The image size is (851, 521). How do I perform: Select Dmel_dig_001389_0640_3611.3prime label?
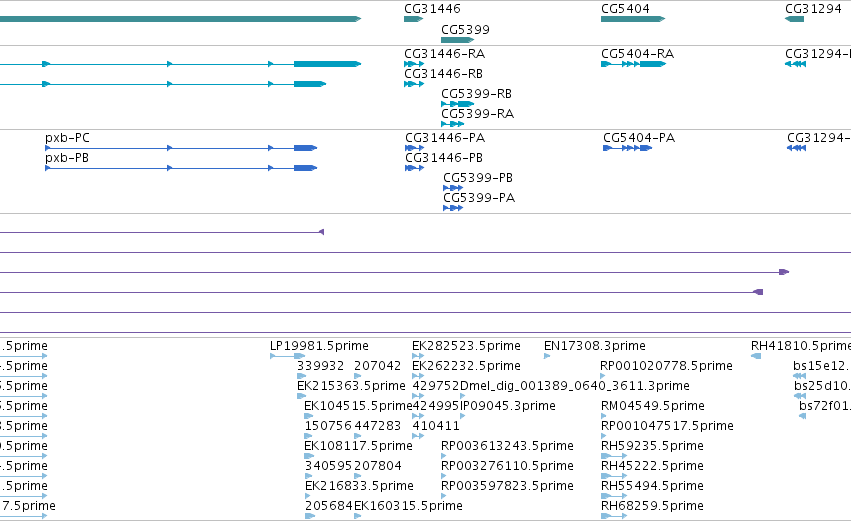(x=575, y=386)
